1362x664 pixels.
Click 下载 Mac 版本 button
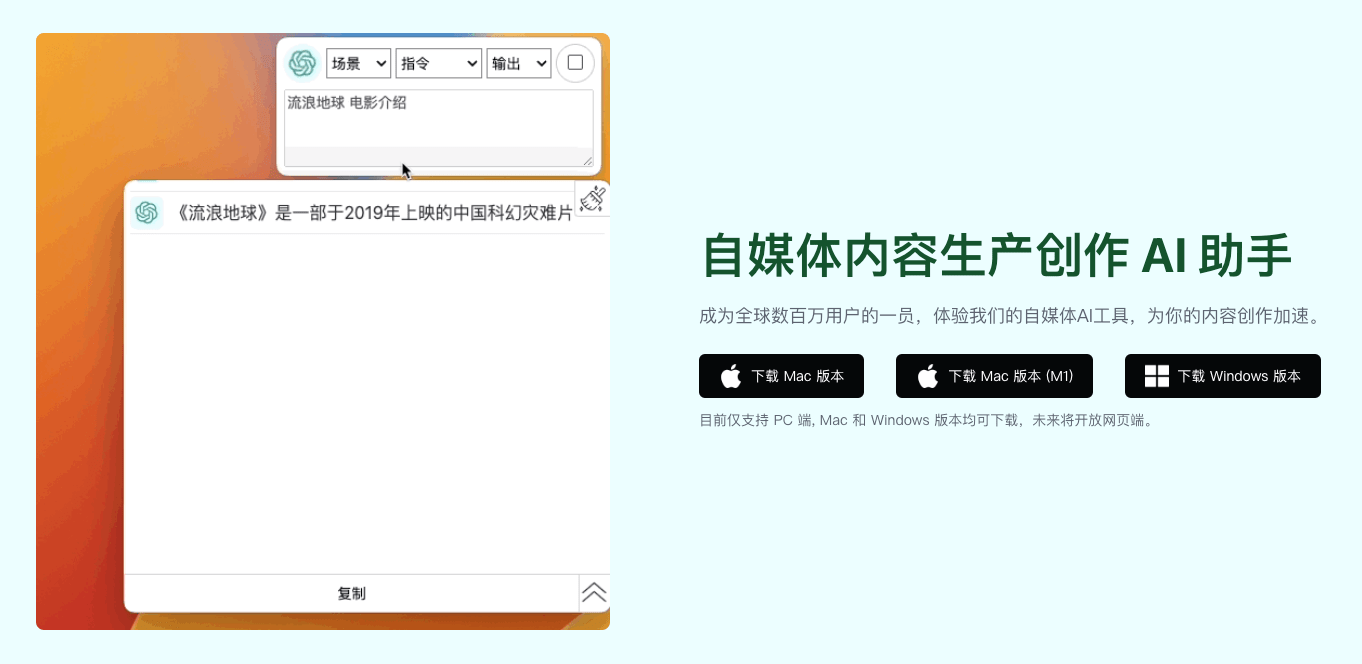point(781,376)
